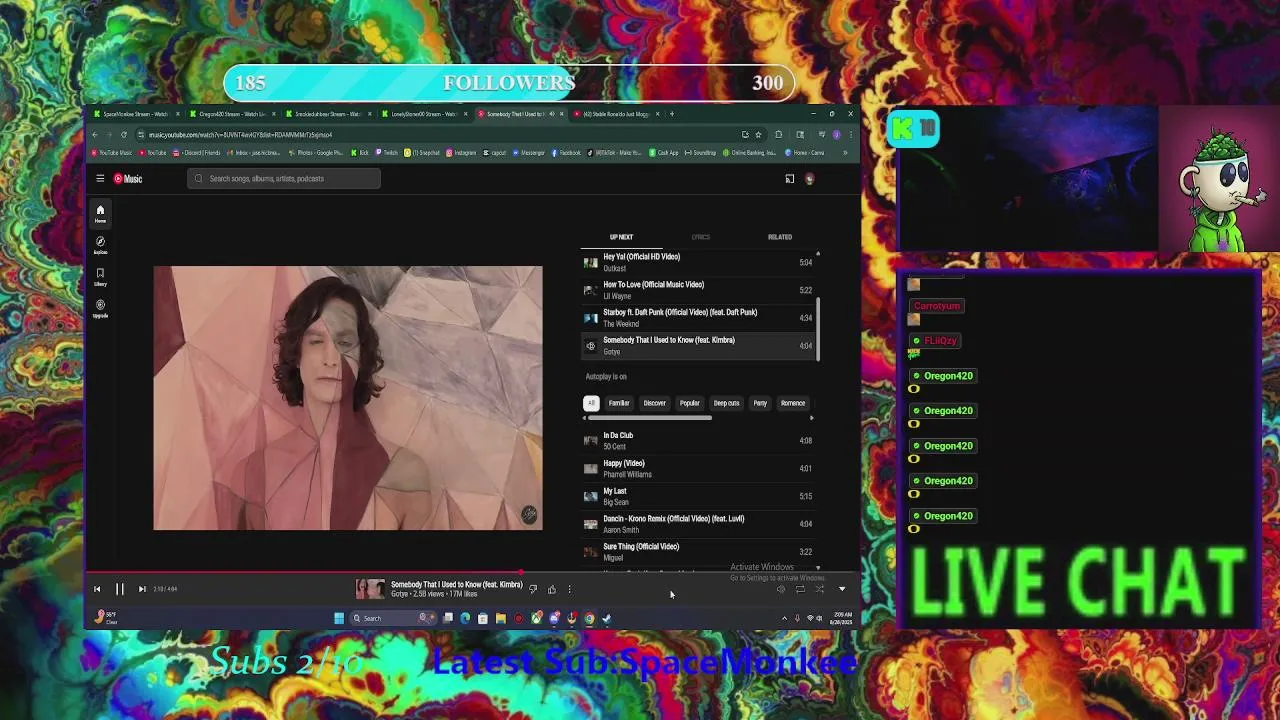
Task: Open the Cash App bookmark
Action: pyautogui.click(x=664, y=153)
